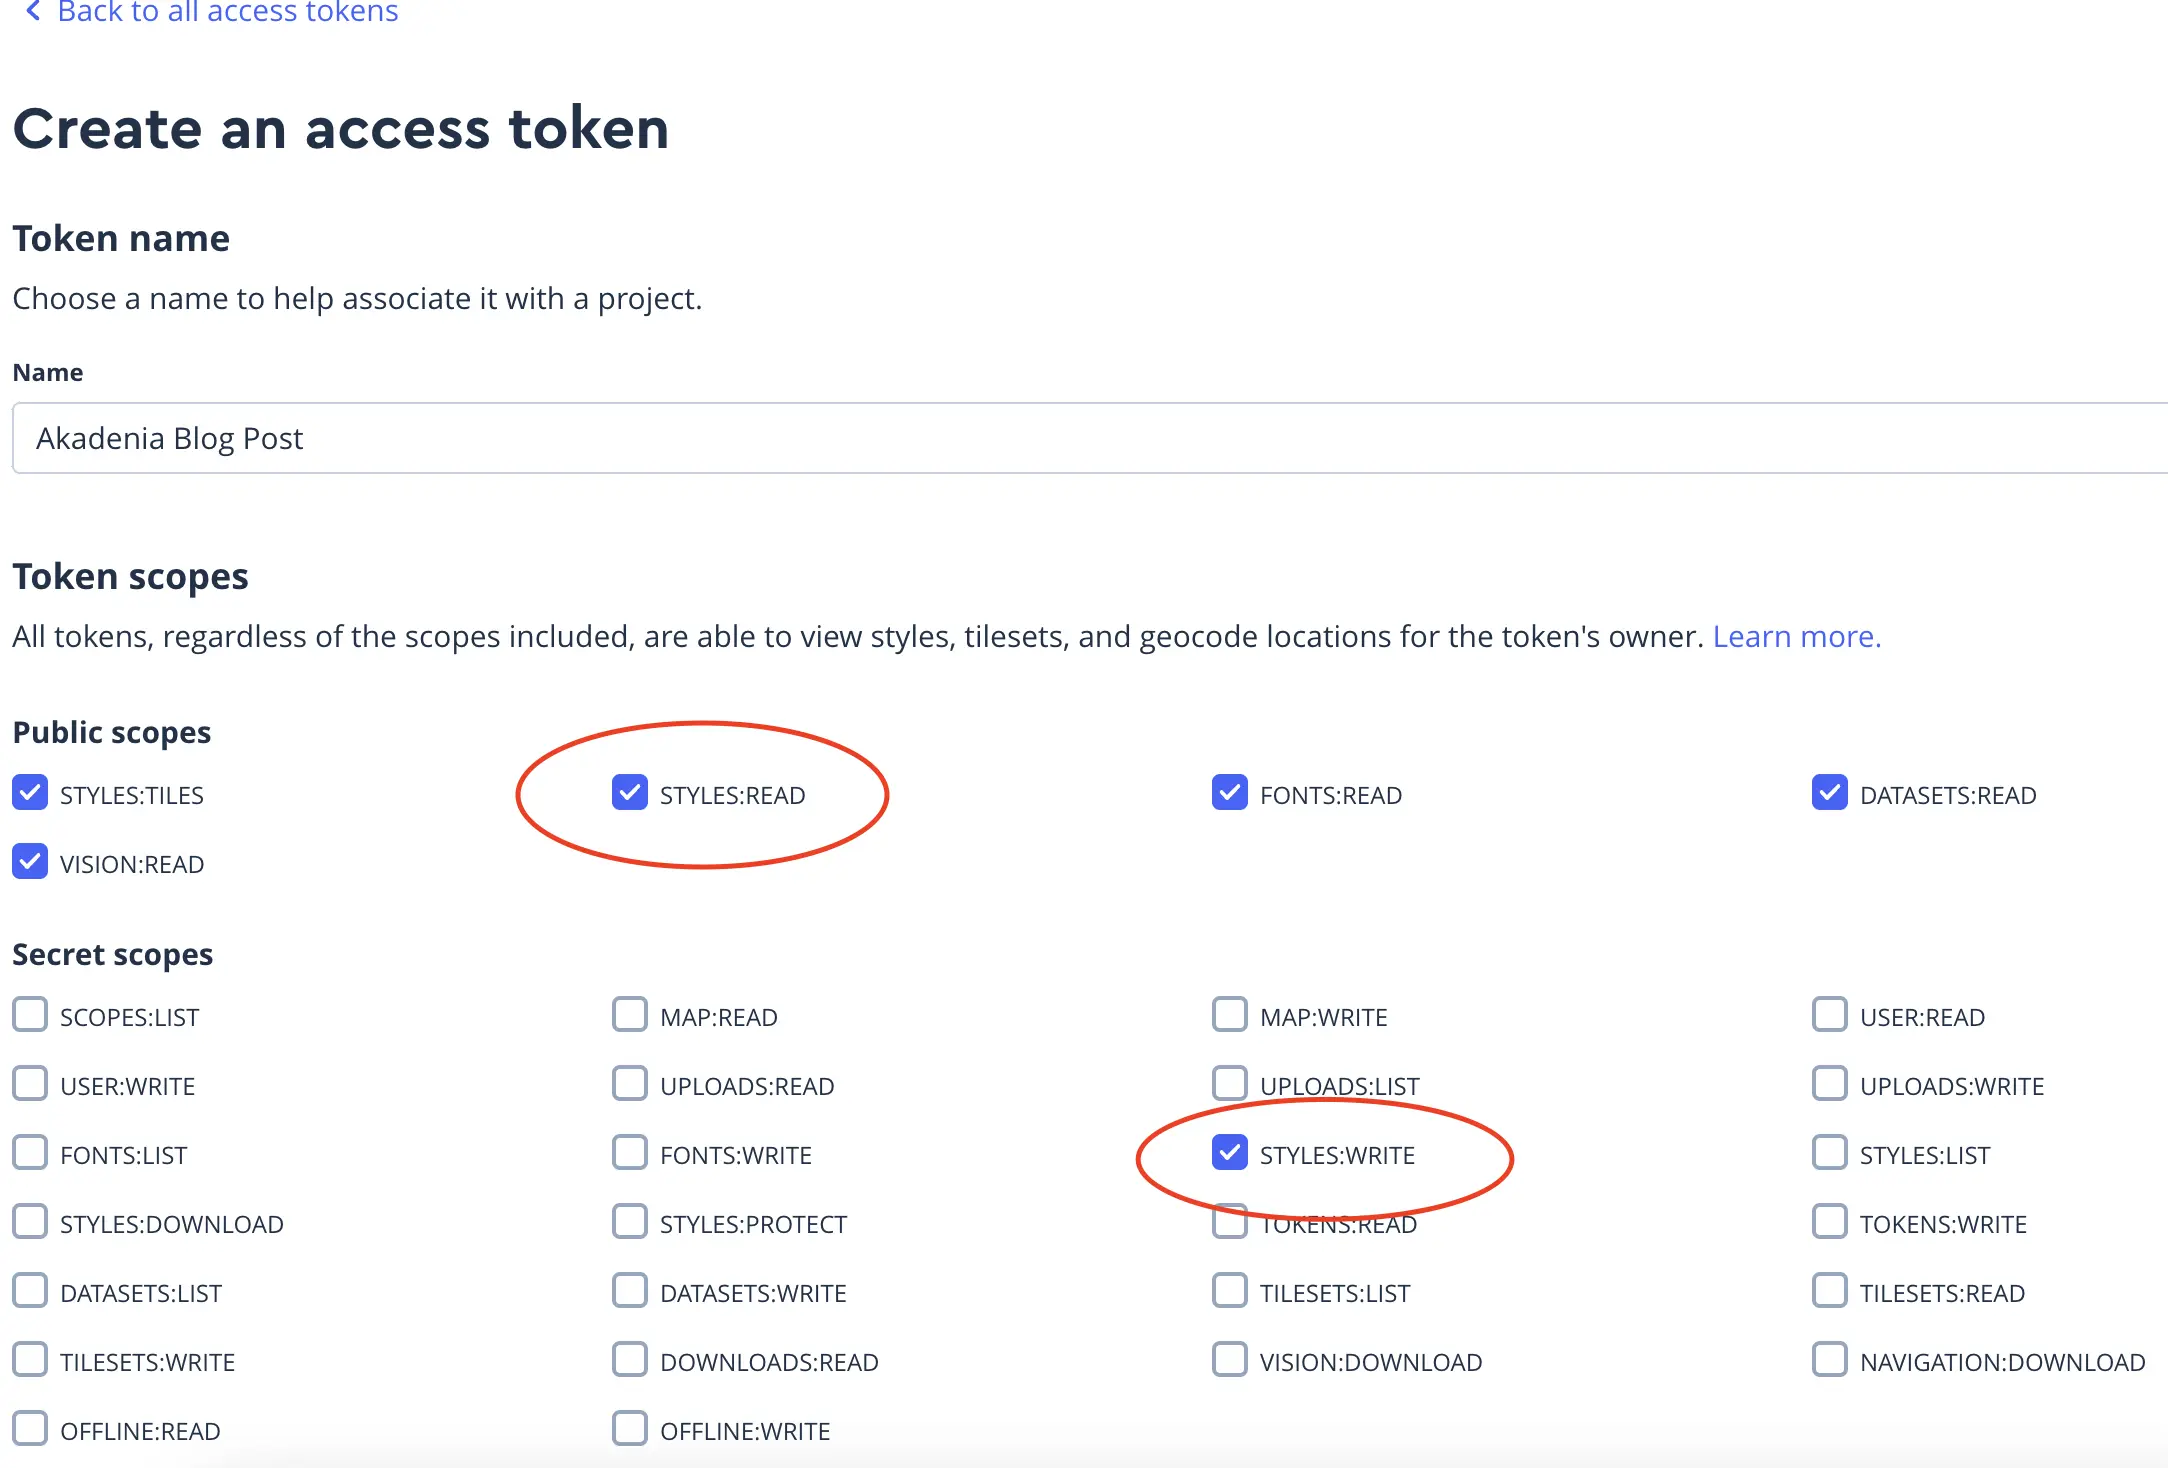The width and height of the screenshot is (2168, 1468).
Task: Go back to all access tokens
Action: (x=211, y=12)
